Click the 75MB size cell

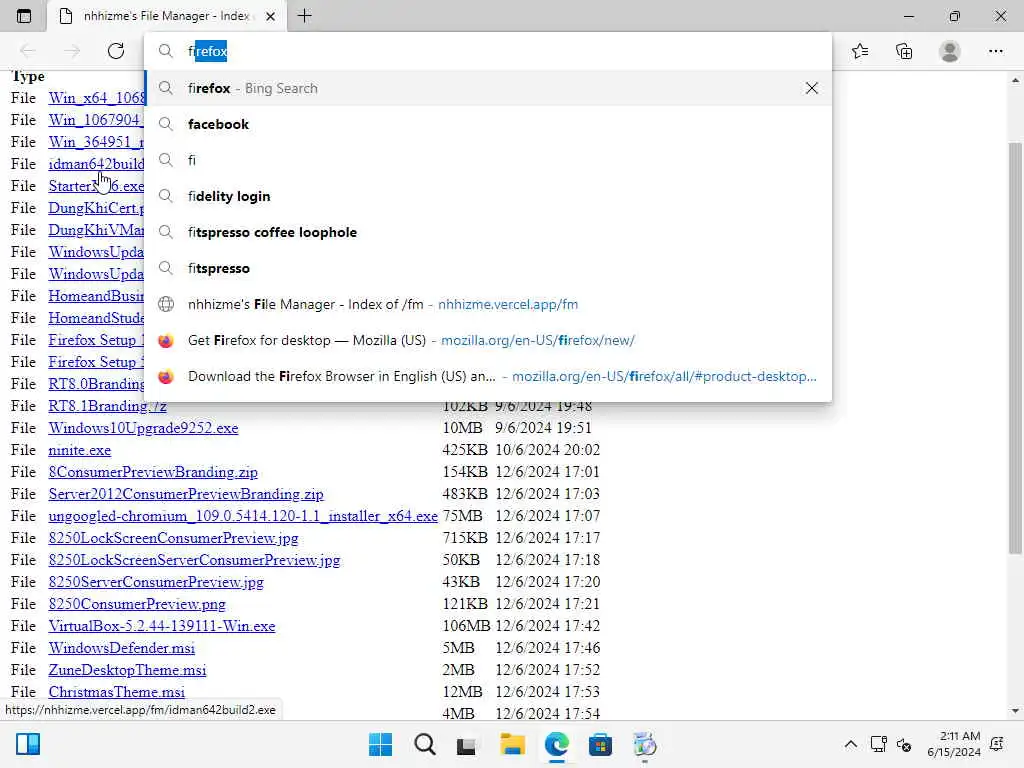tap(462, 516)
